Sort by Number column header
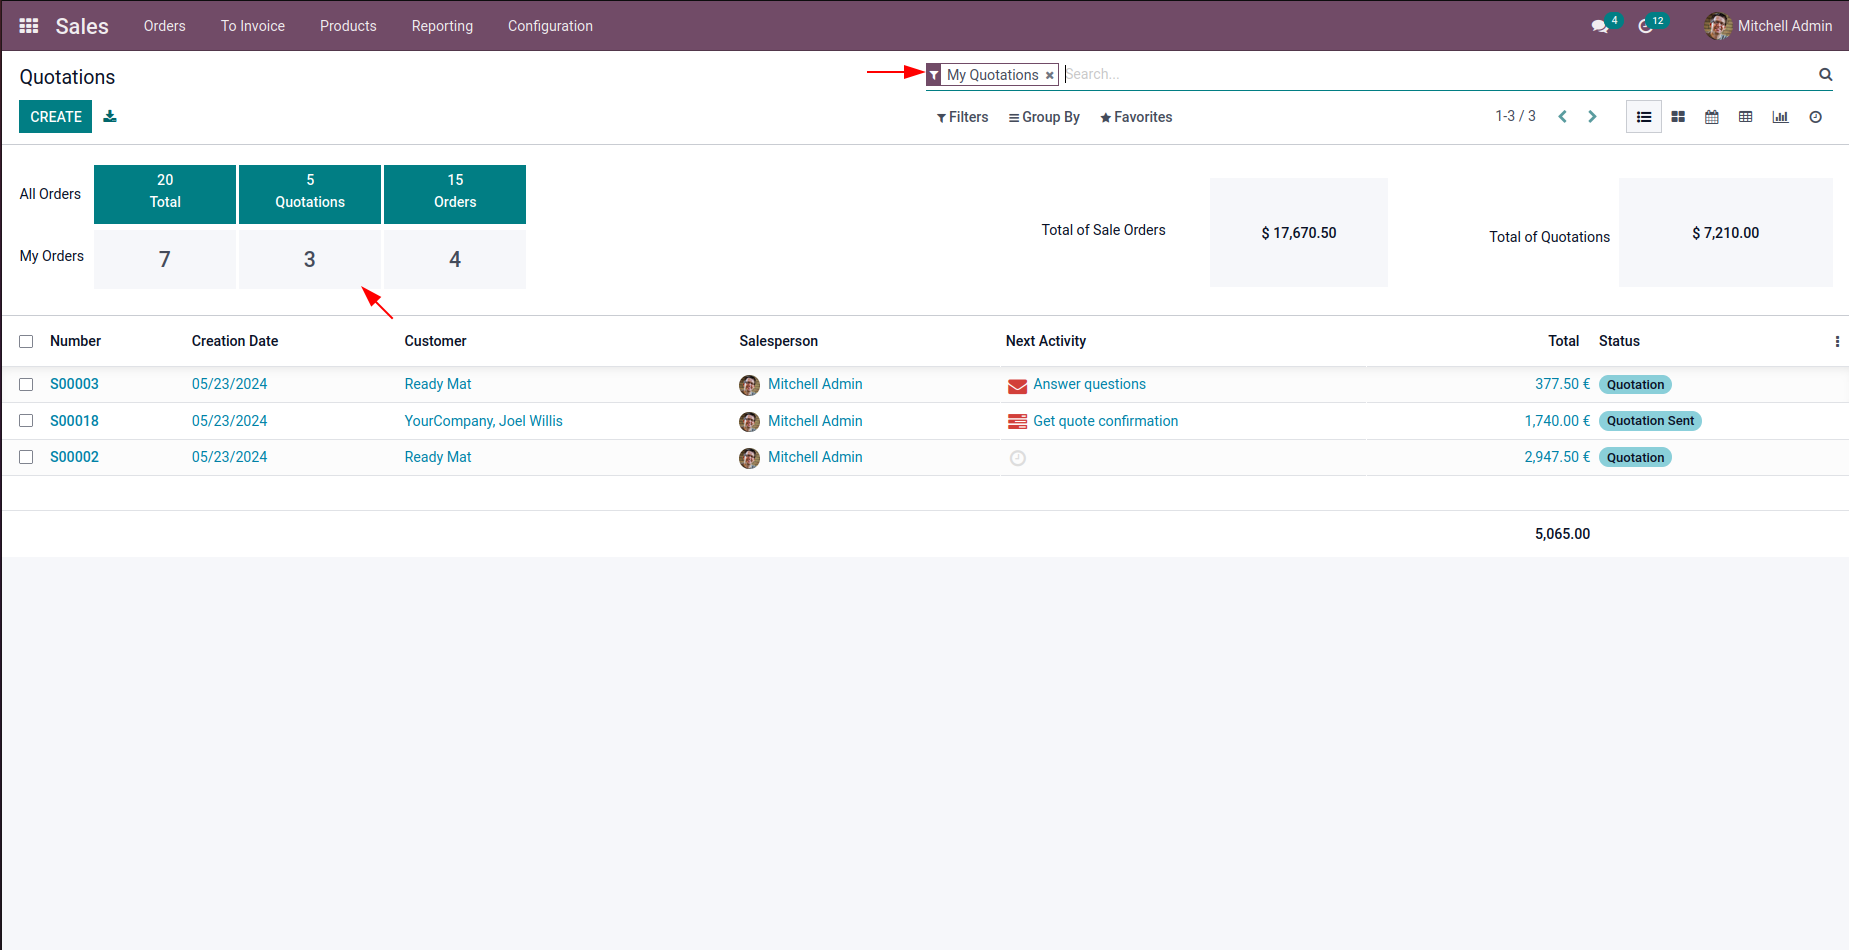 [76, 341]
